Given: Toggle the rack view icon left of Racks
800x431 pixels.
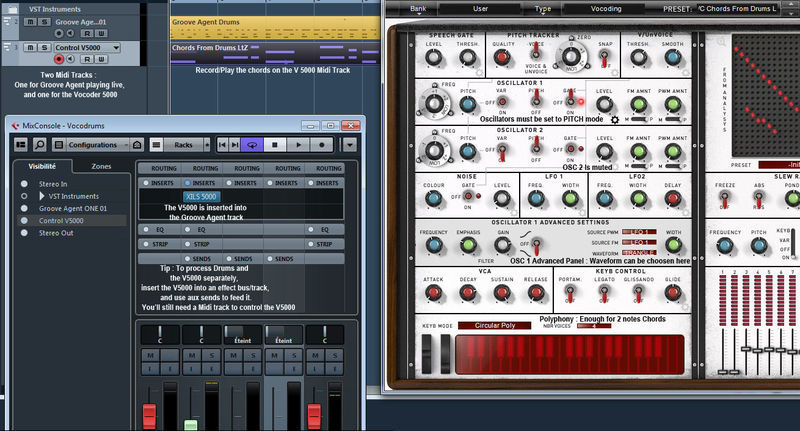Looking at the screenshot, I should pyautogui.click(x=156, y=145).
